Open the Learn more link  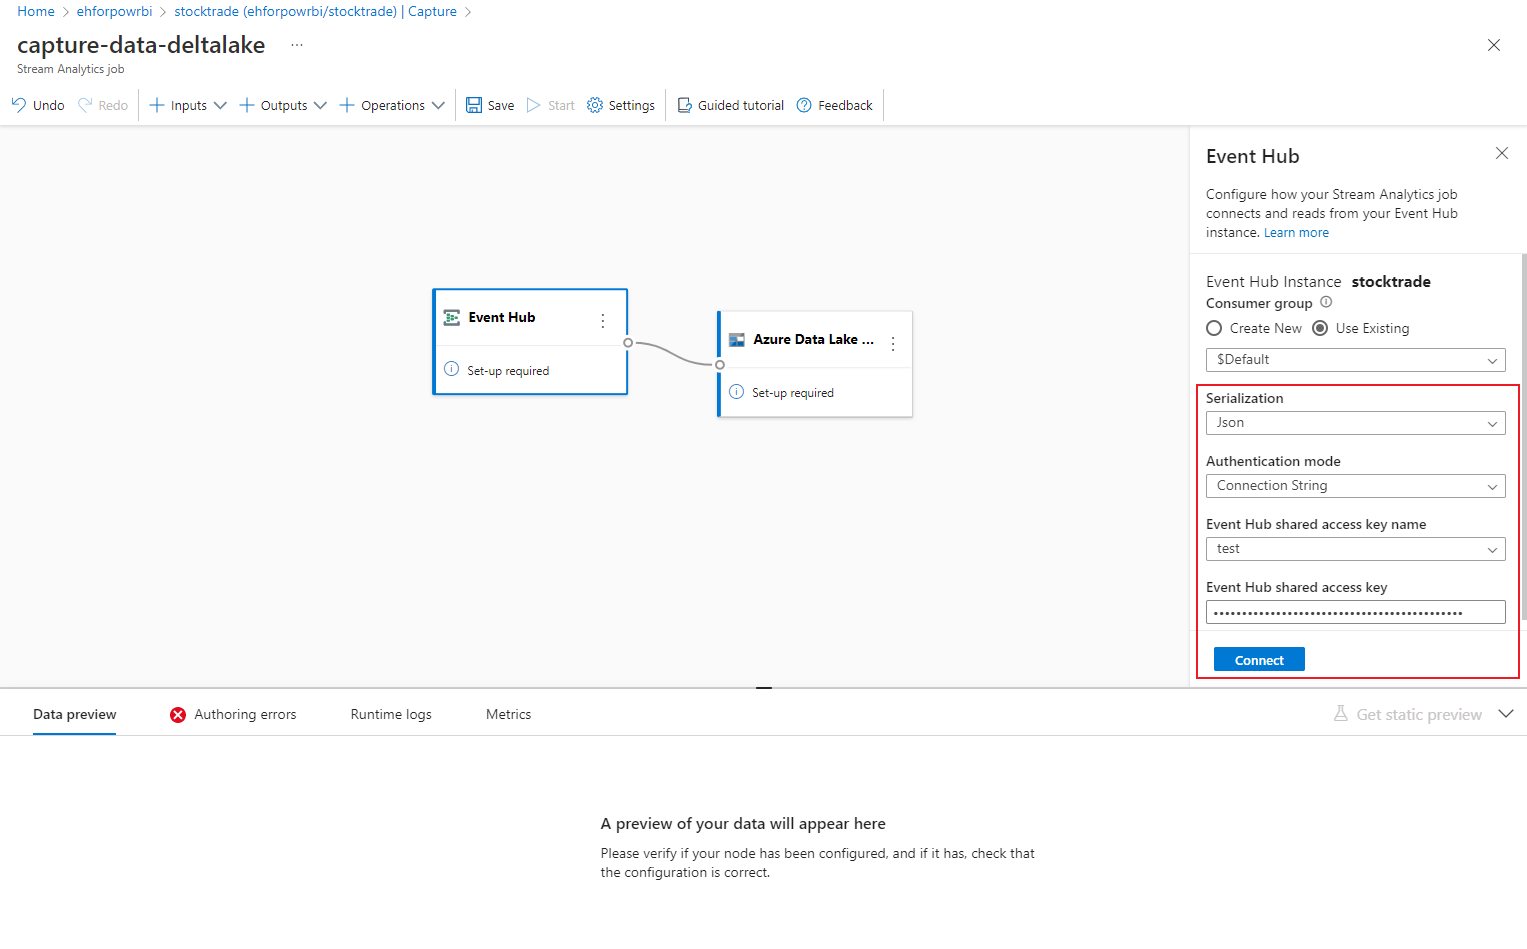tap(1296, 233)
